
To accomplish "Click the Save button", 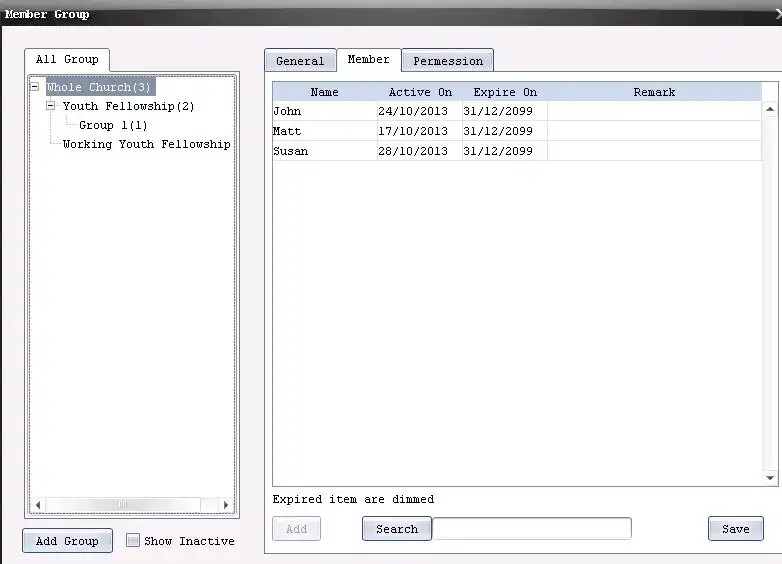I will (x=736, y=529).
